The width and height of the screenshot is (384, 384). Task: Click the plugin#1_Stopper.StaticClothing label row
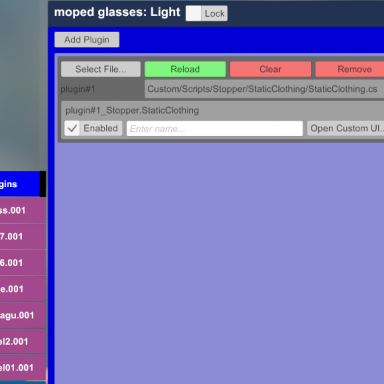point(223,110)
